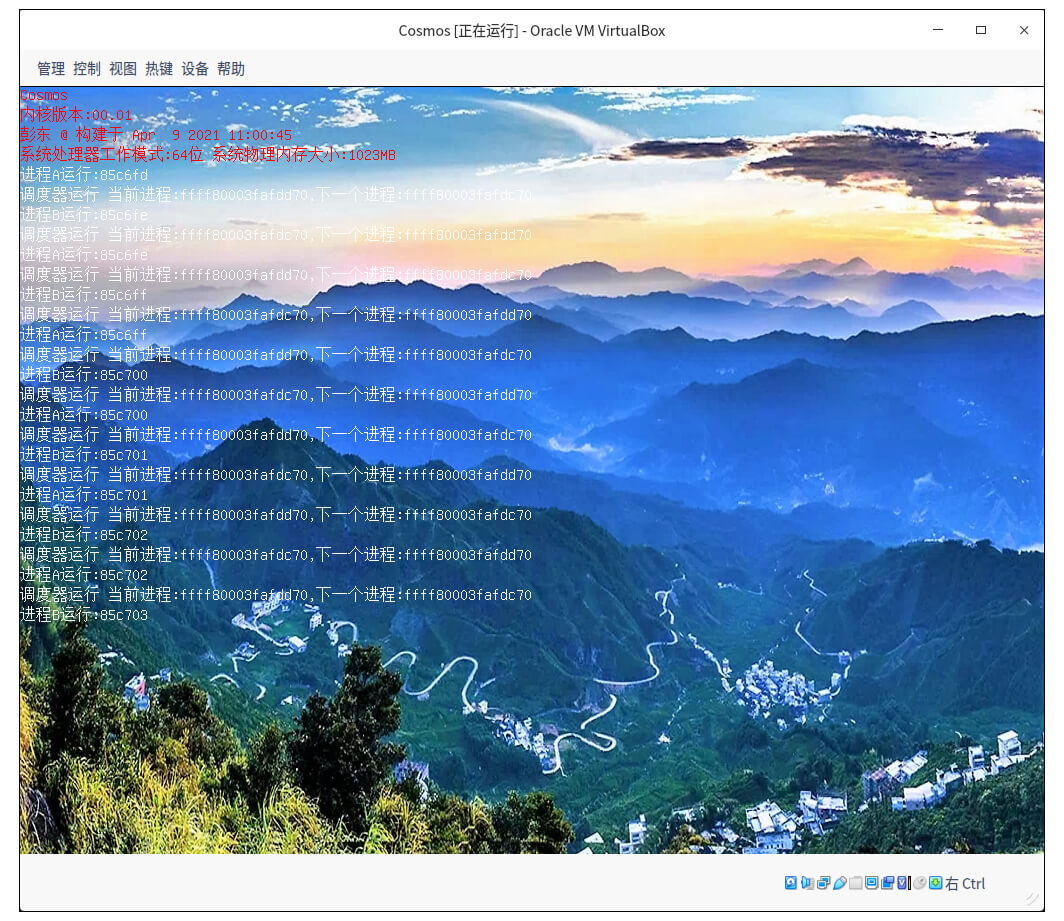Viewport: 1064px width, 921px height.
Task: Open the 帮助 menu
Action: click(x=231, y=69)
